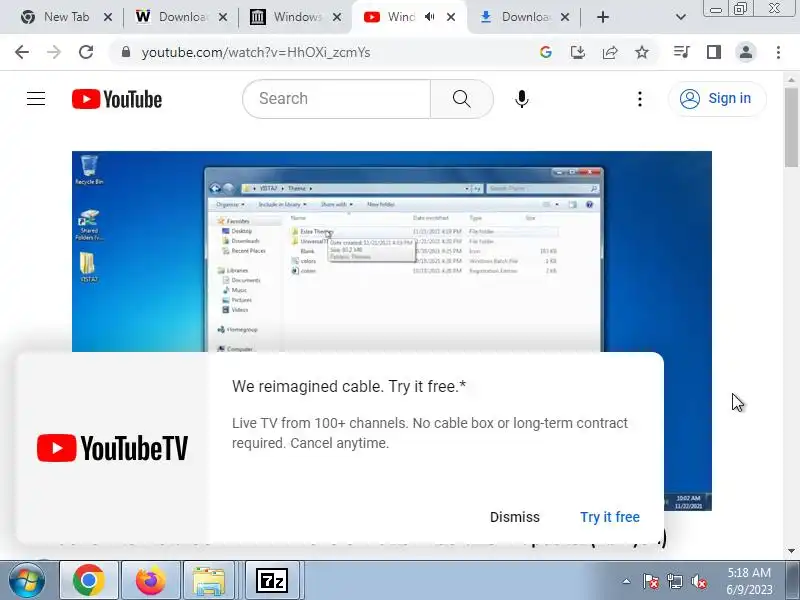Click the browser forward arrow
The width and height of the screenshot is (800, 600).
tap(54, 52)
